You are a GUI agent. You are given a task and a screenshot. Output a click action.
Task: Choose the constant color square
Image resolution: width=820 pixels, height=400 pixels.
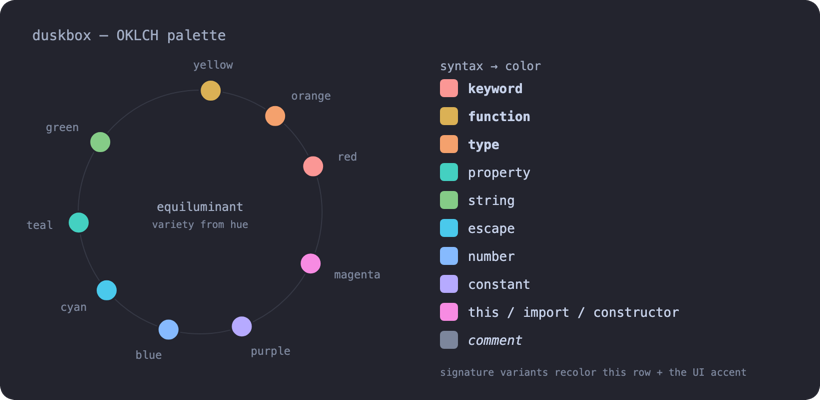(449, 284)
